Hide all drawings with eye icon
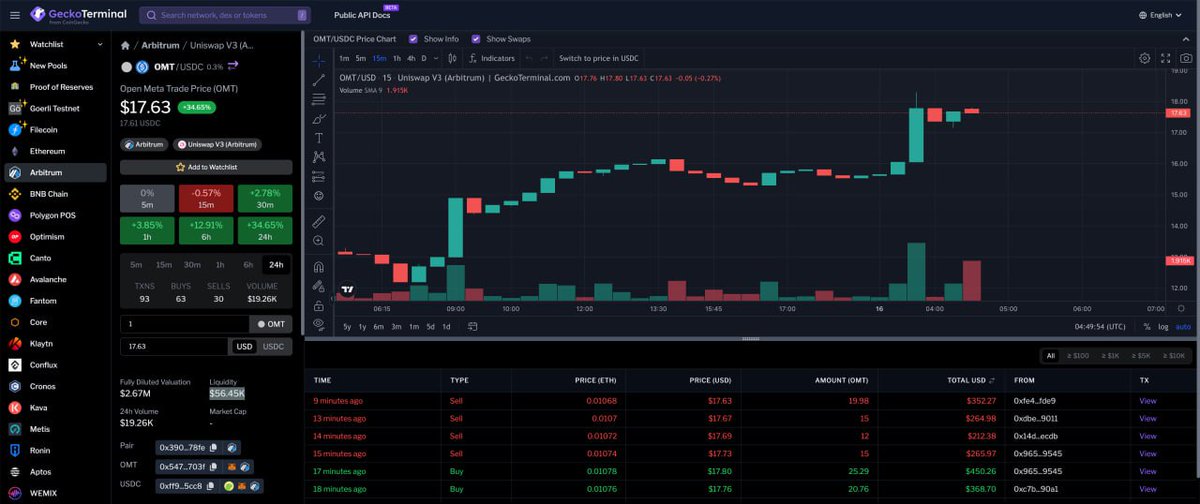 pyautogui.click(x=319, y=325)
